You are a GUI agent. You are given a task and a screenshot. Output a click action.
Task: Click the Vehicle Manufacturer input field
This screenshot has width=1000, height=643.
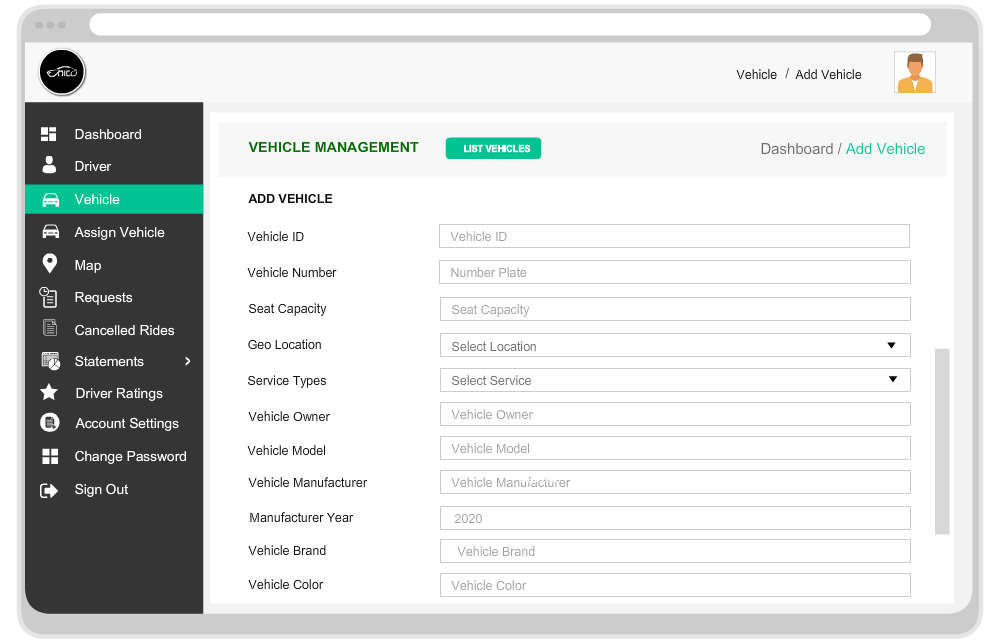675,482
